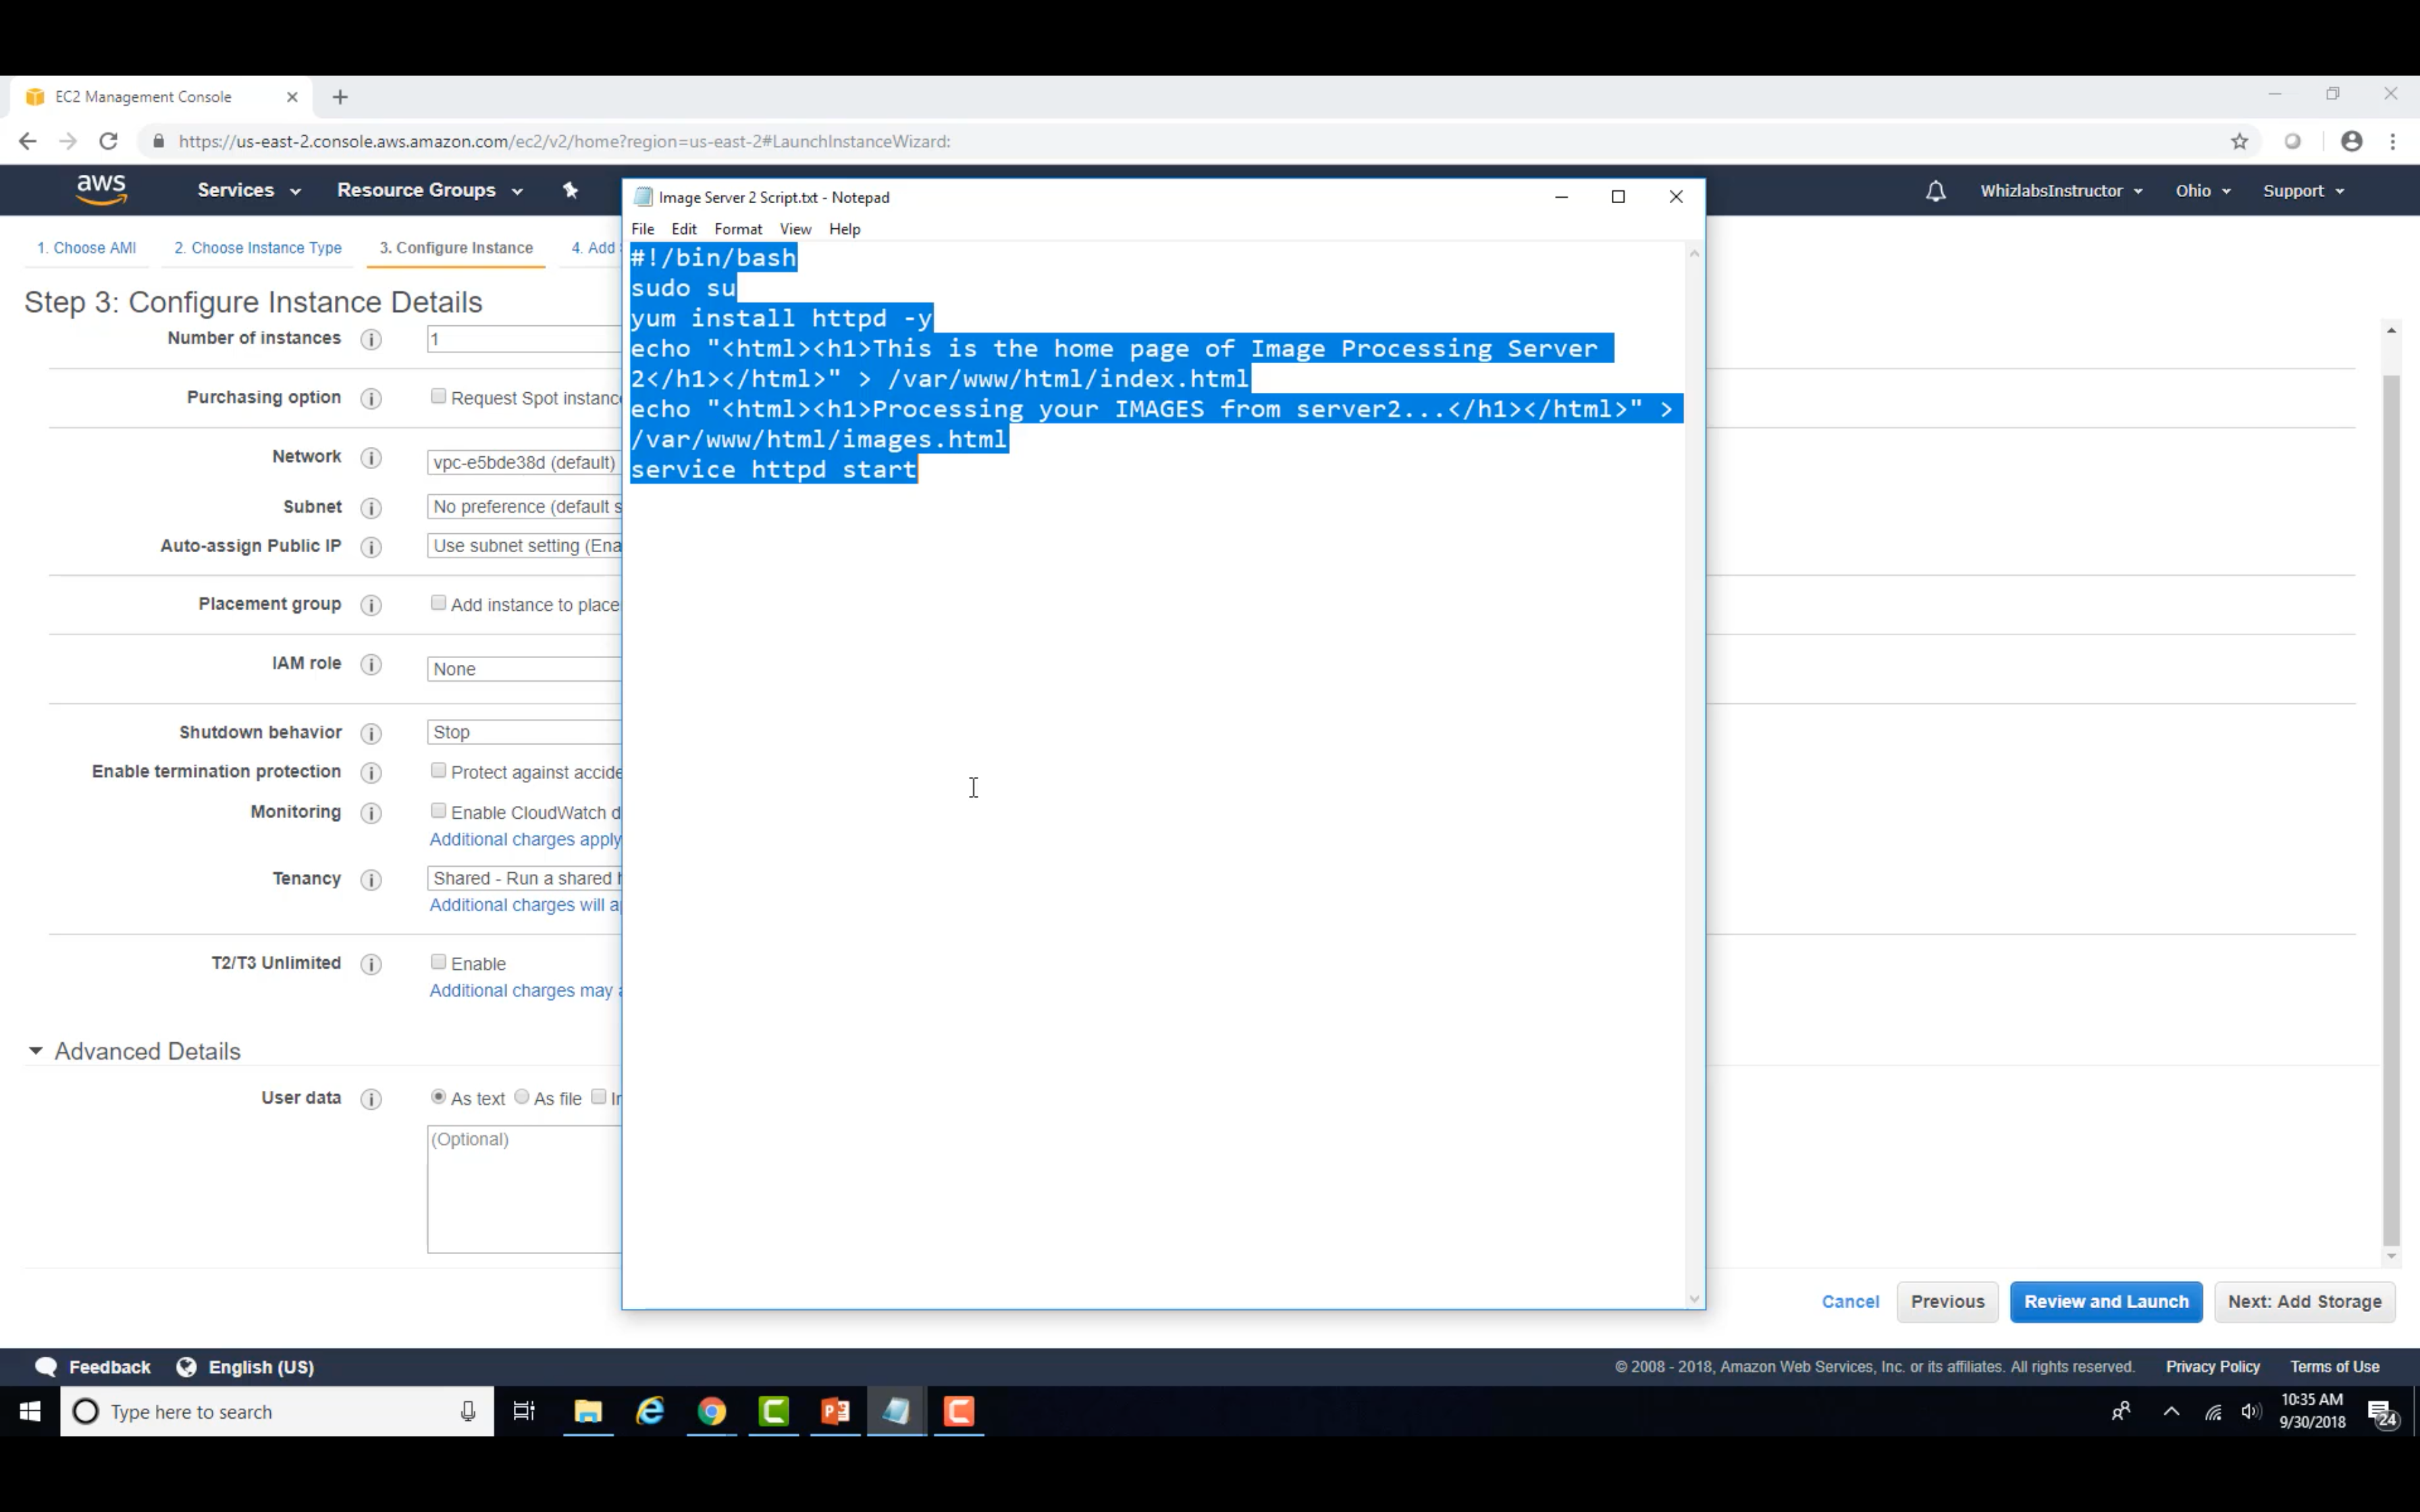Enable the Request Spot instances checkbox
This screenshot has width=2420, height=1512.
click(438, 397)
